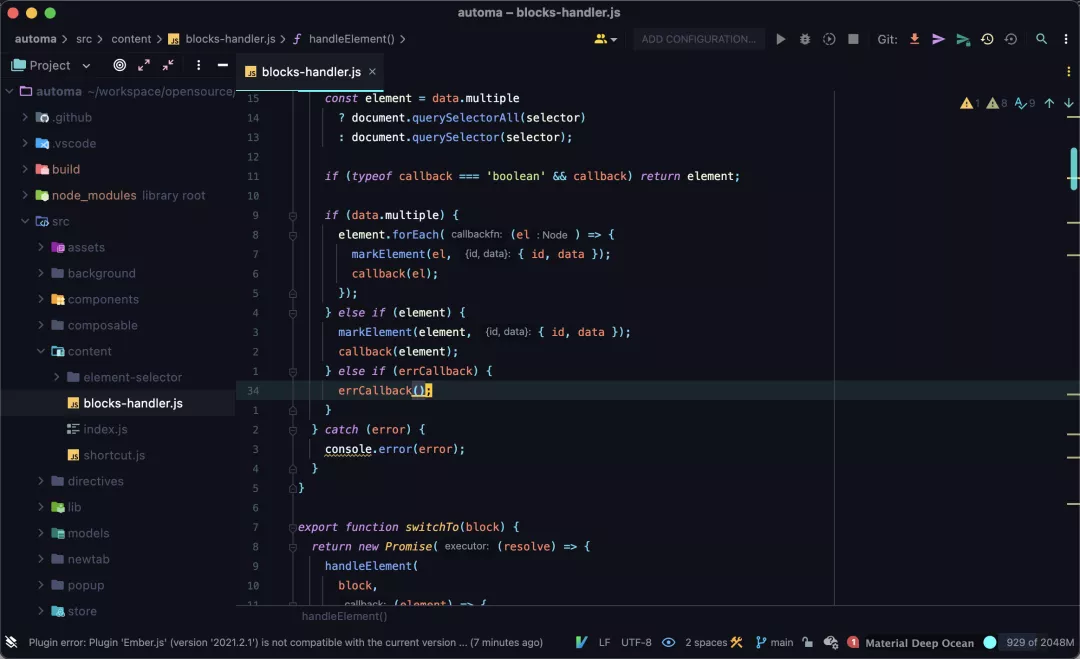Click src breadcrumb in navigation bar
The width and height of the screenshot is (1080, 659).
point(84,39)
